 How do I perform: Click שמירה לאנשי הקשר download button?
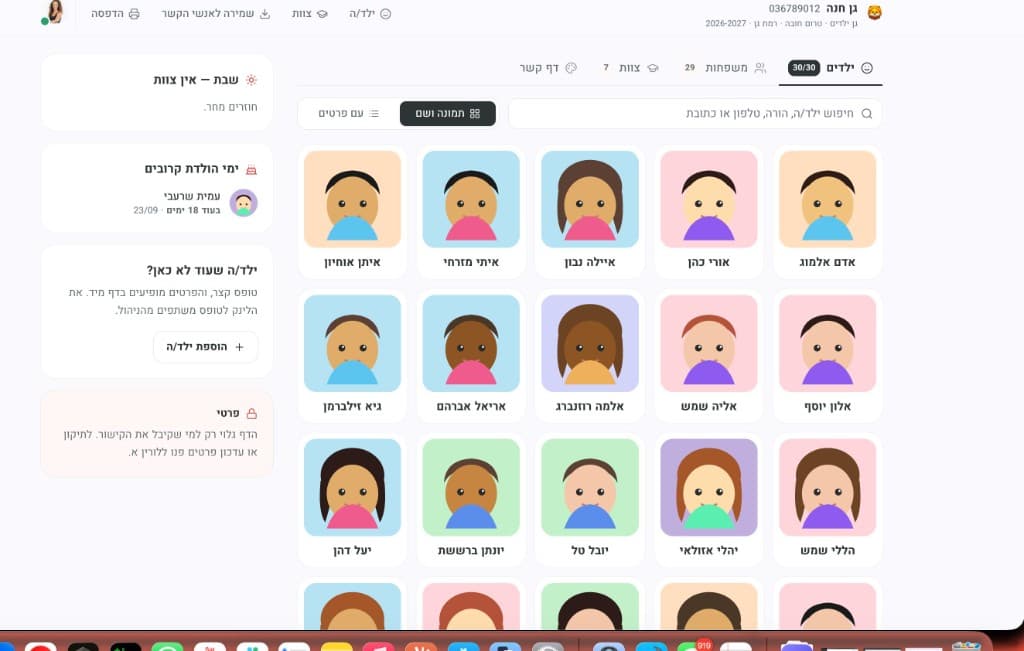[216, 14]
